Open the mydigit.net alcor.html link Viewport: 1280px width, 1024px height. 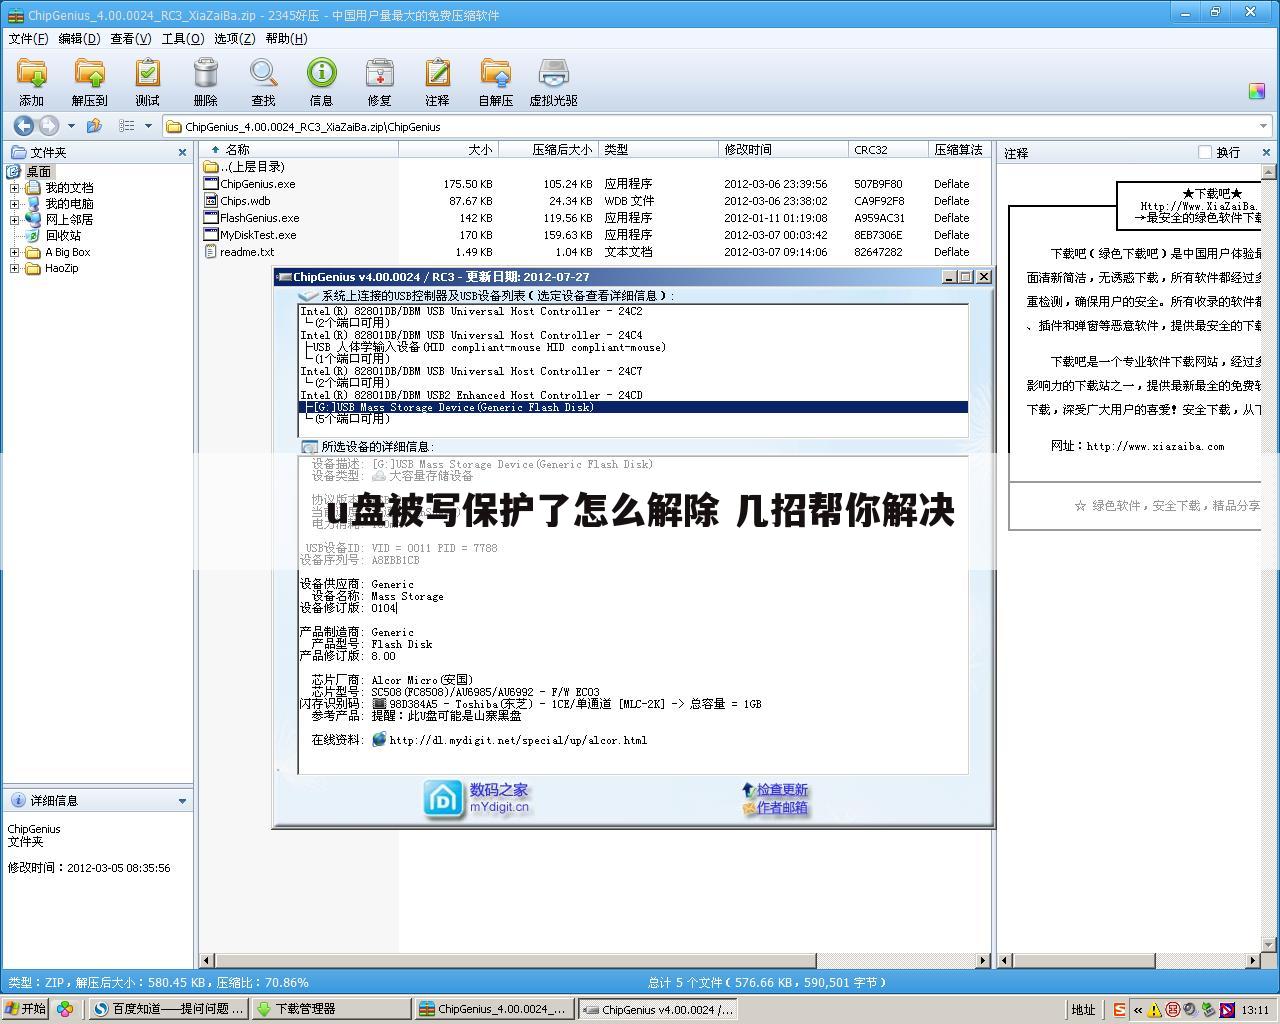[517, 741]
